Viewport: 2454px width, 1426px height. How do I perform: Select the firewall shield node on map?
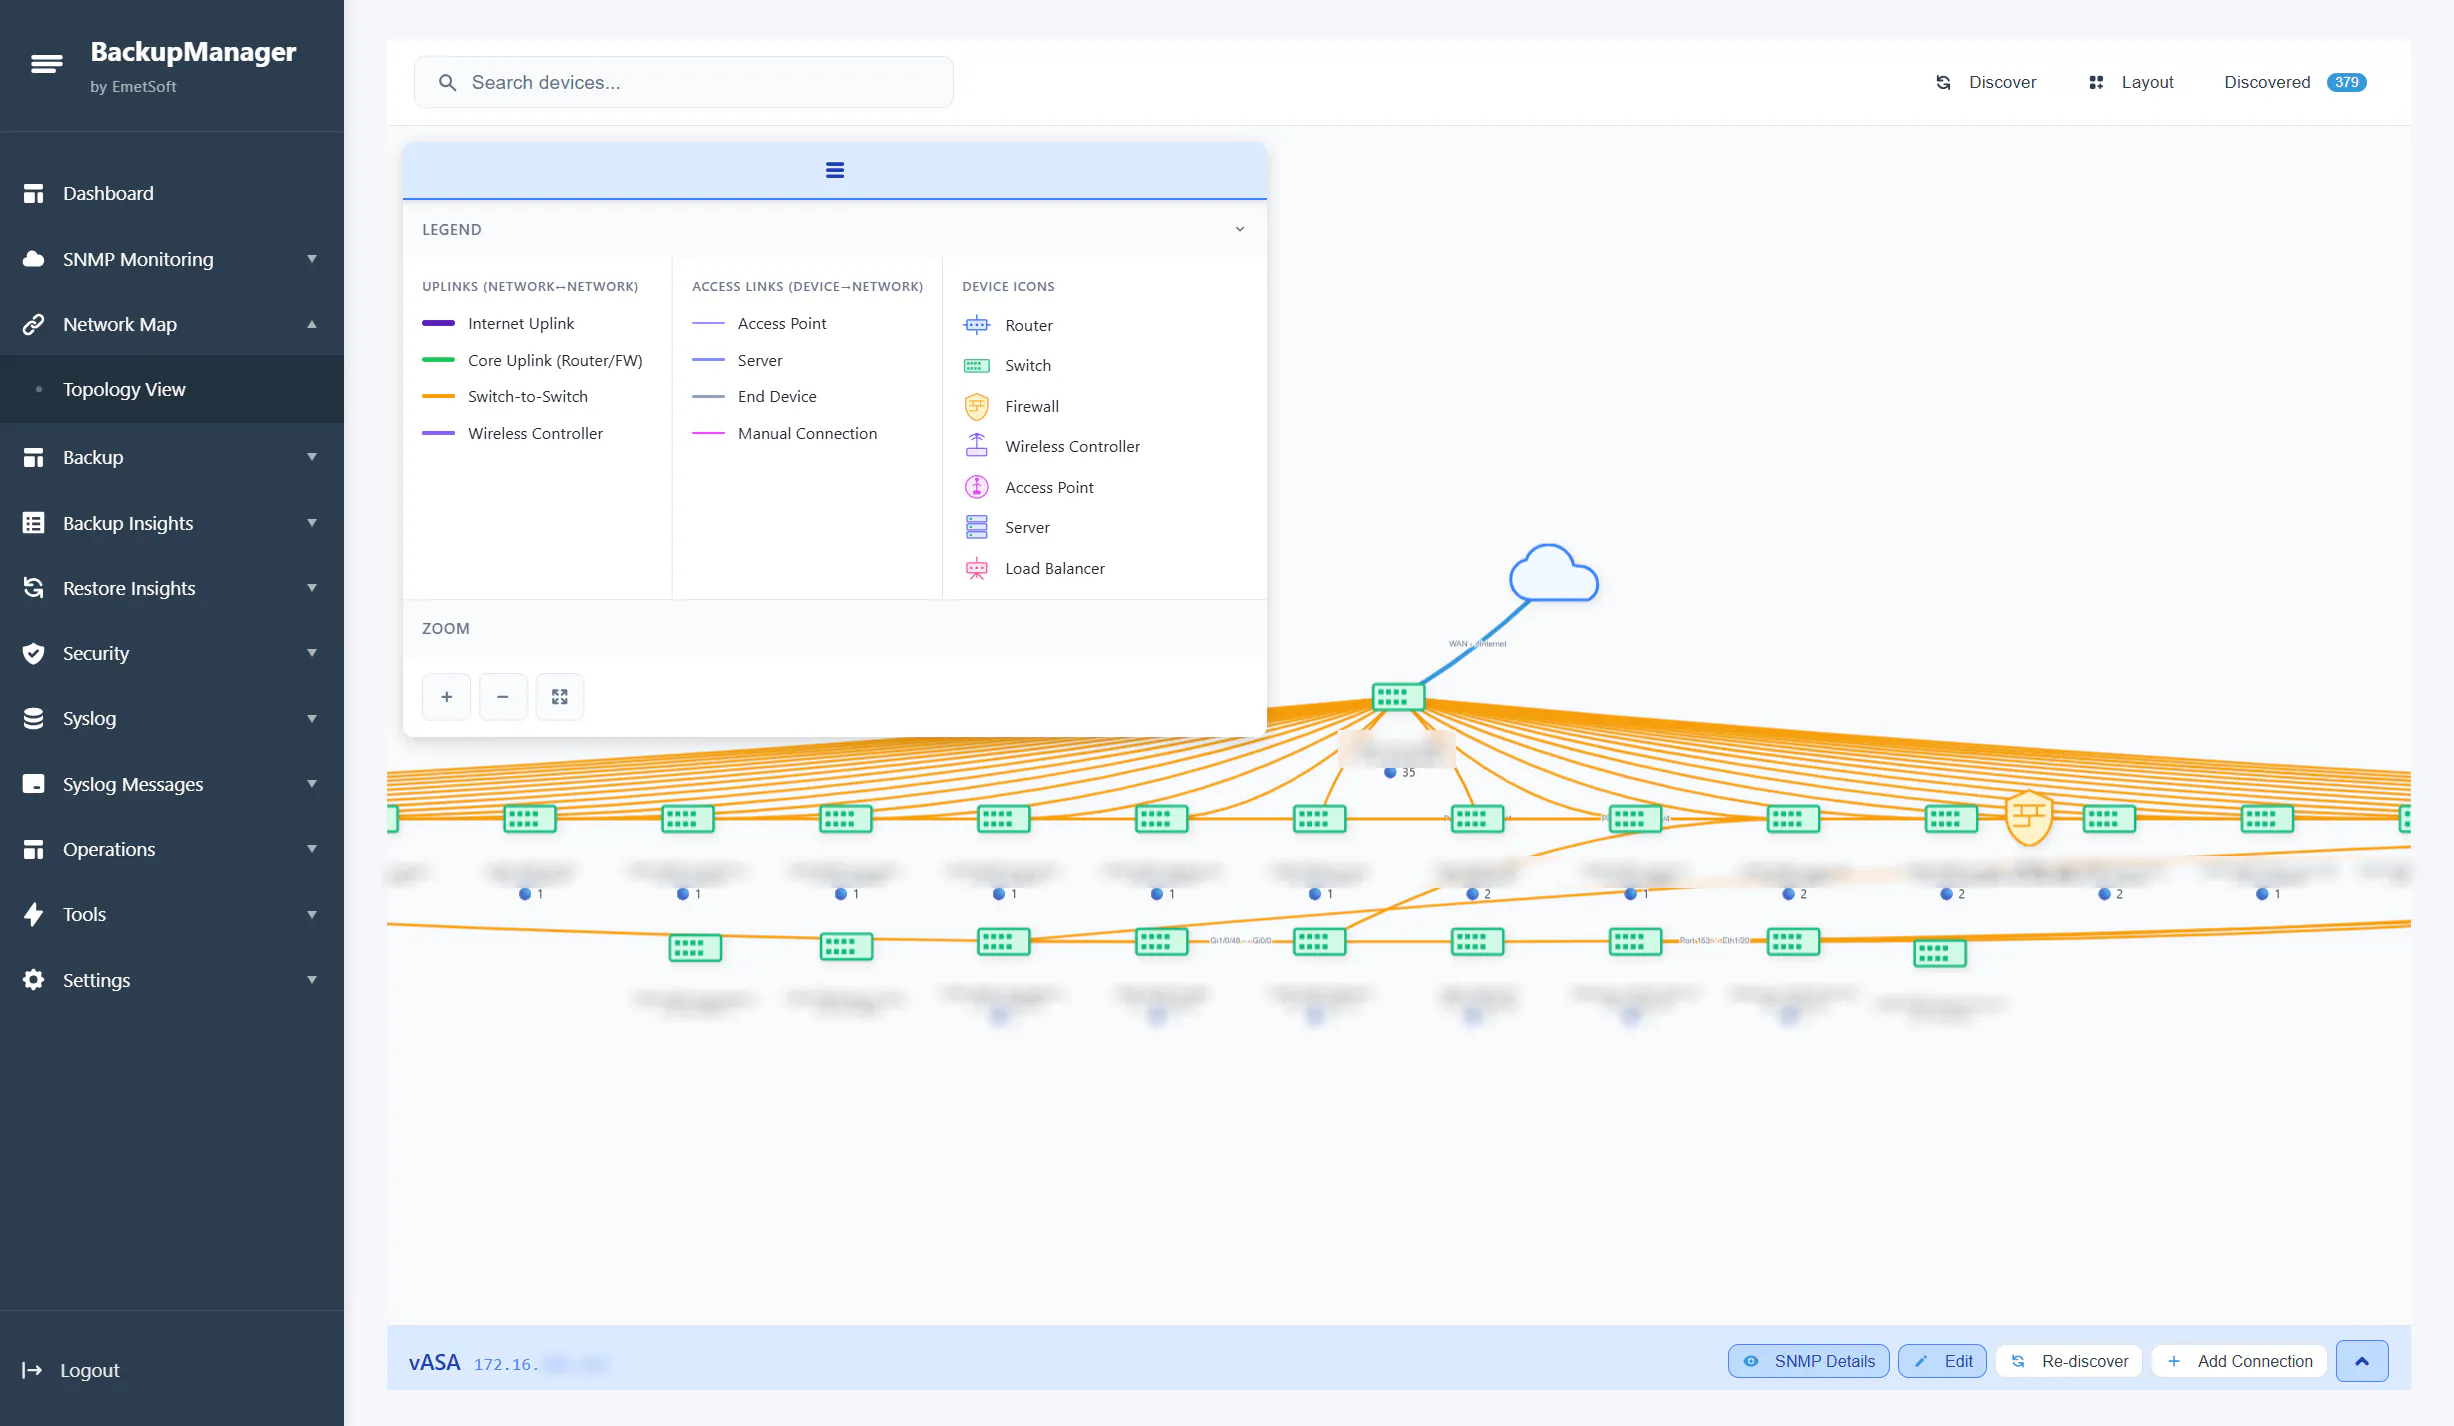pyautogui.click(x=2029, y=818)
